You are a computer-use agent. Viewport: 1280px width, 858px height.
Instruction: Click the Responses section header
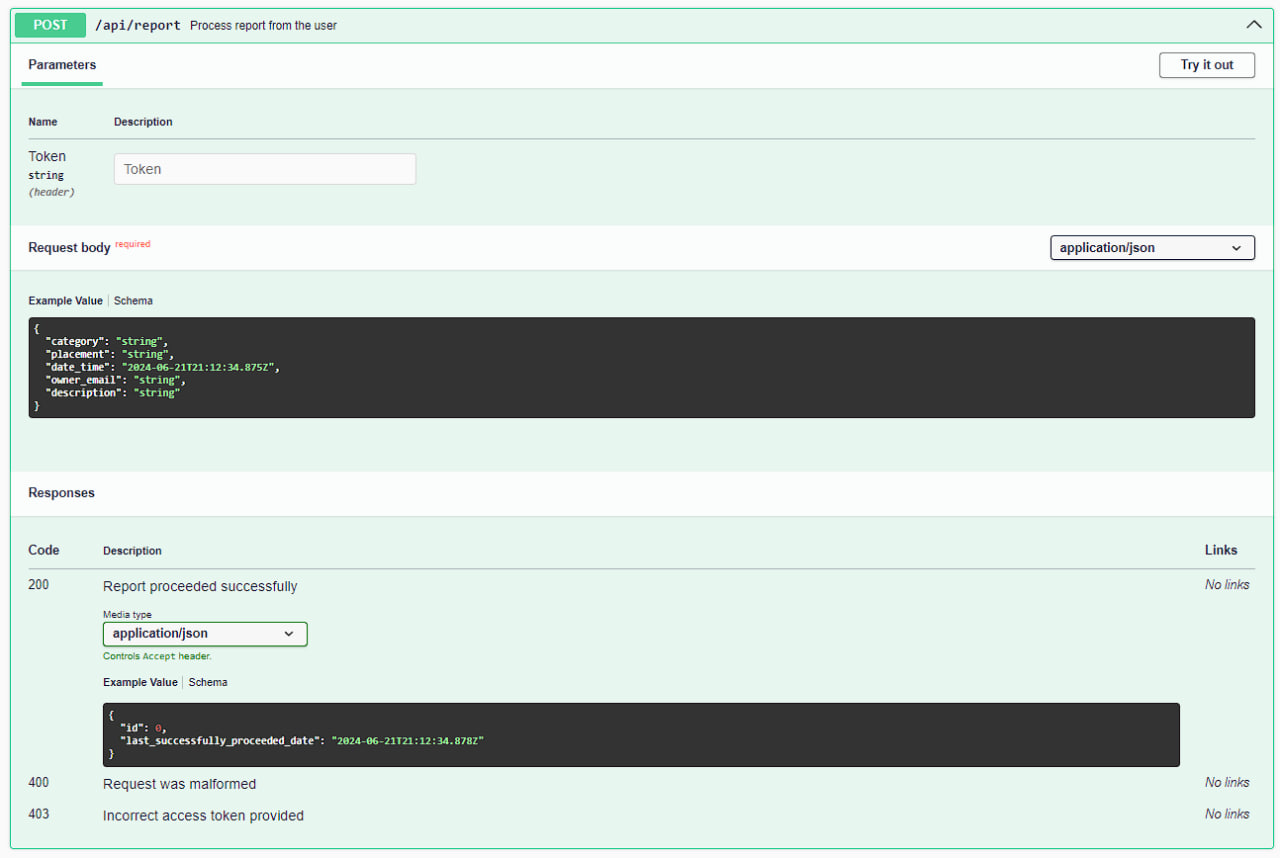[x=61, y=493]
